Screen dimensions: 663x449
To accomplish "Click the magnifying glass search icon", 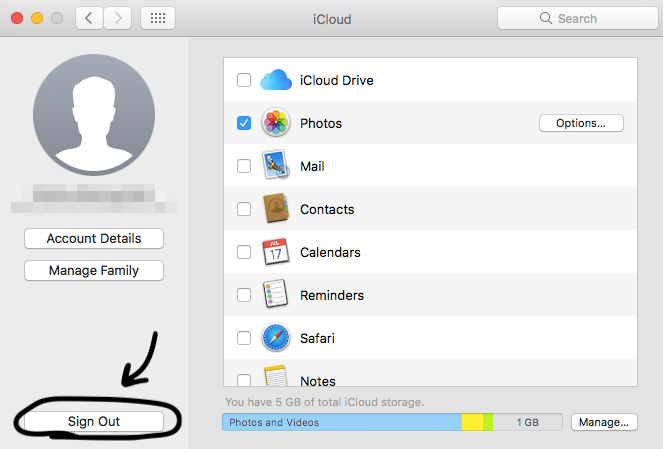I will pos(546,18).
